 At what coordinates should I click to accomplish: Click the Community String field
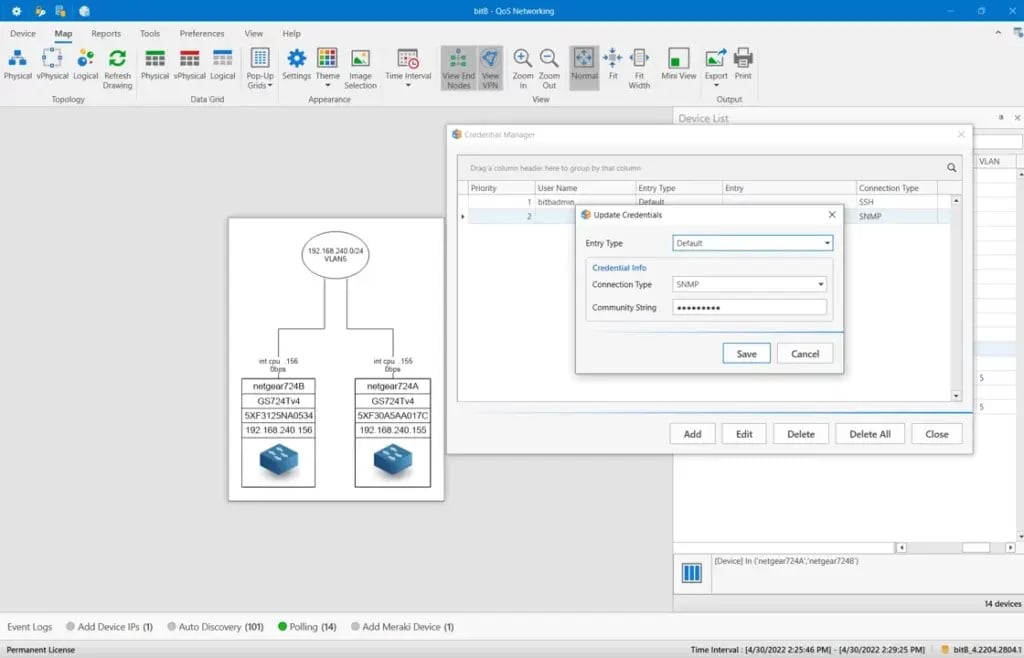749,307
